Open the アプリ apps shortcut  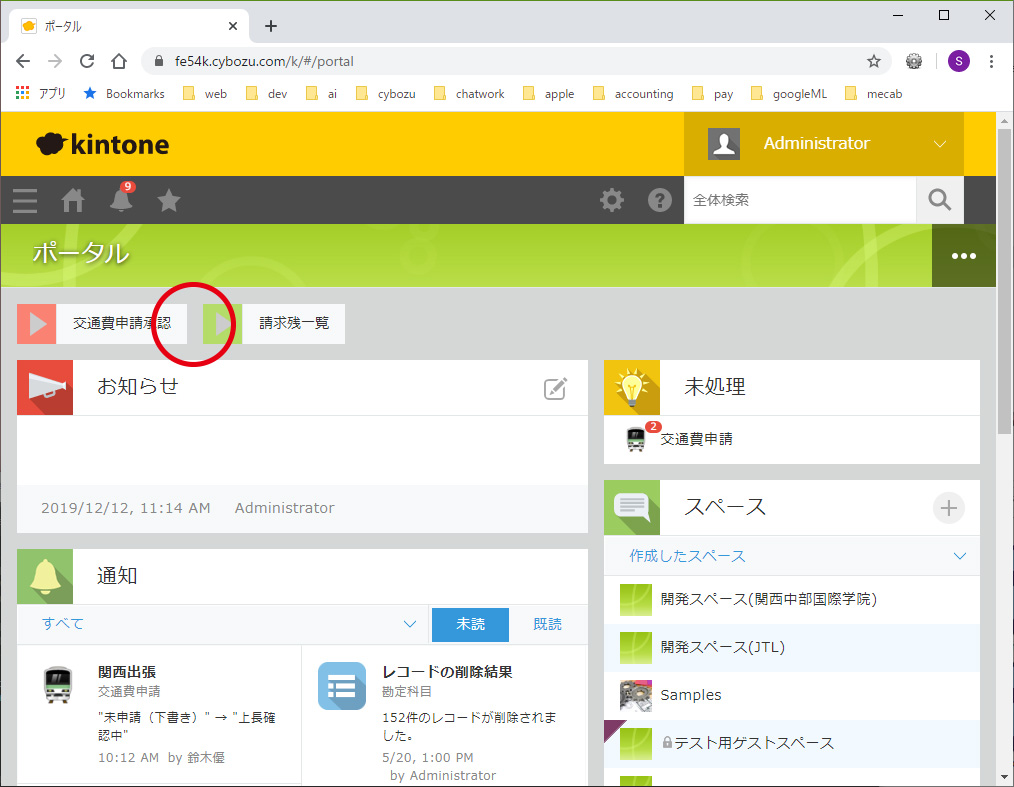(40, 94)
